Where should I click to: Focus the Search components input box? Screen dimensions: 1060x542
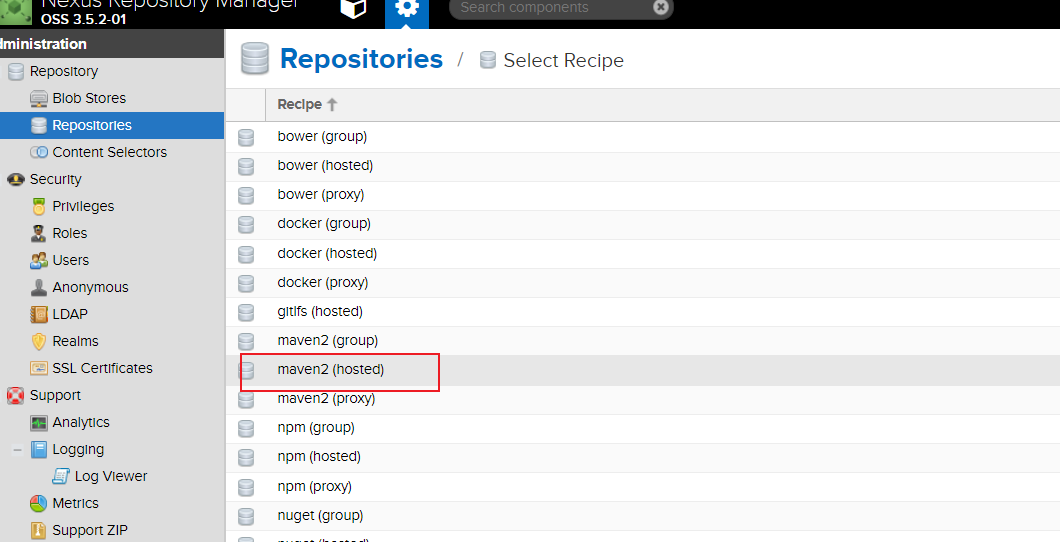point(550,8)
